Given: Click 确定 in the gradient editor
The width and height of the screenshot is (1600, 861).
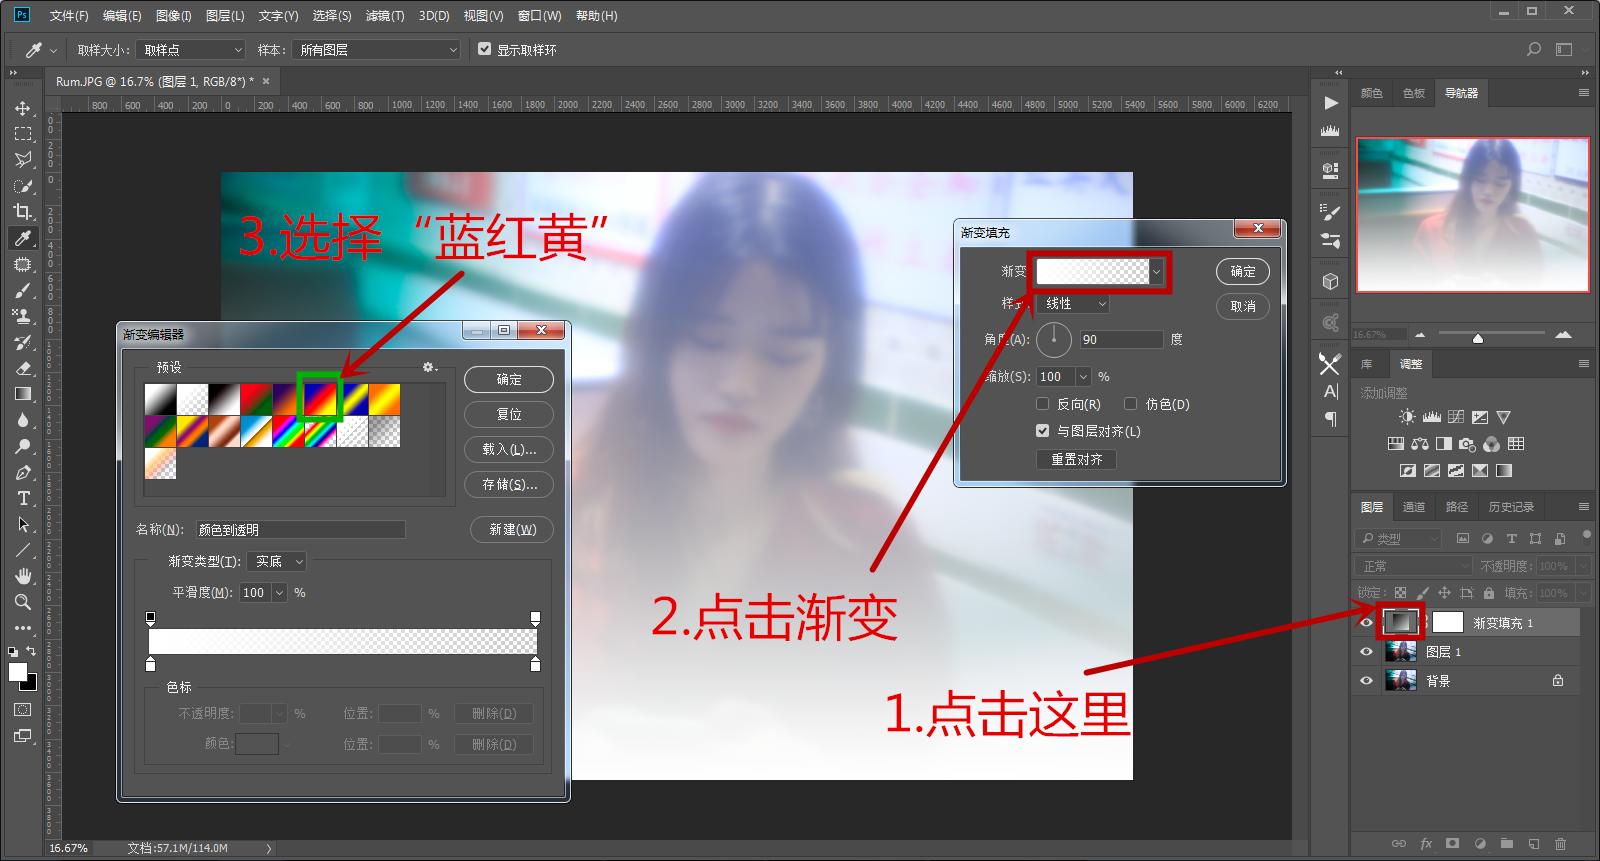Looking at the screenshot, I should point(509,379).
